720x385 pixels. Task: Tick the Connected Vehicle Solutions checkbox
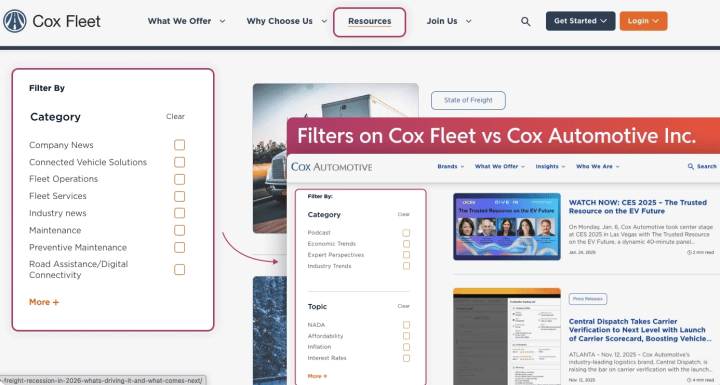(180, 162)
